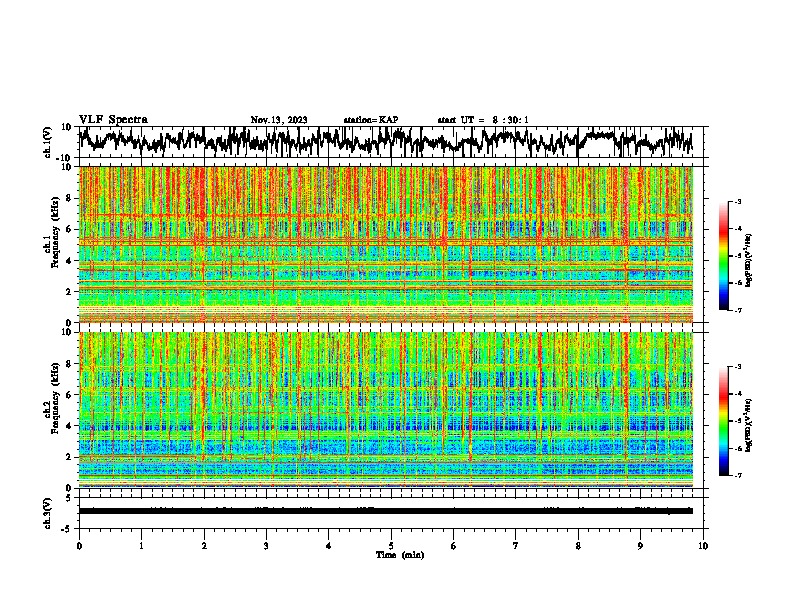The height and width of the screenshot is (612, 792).
Task: Click time axis tick label "0"
Action: (x=79, y=546)
